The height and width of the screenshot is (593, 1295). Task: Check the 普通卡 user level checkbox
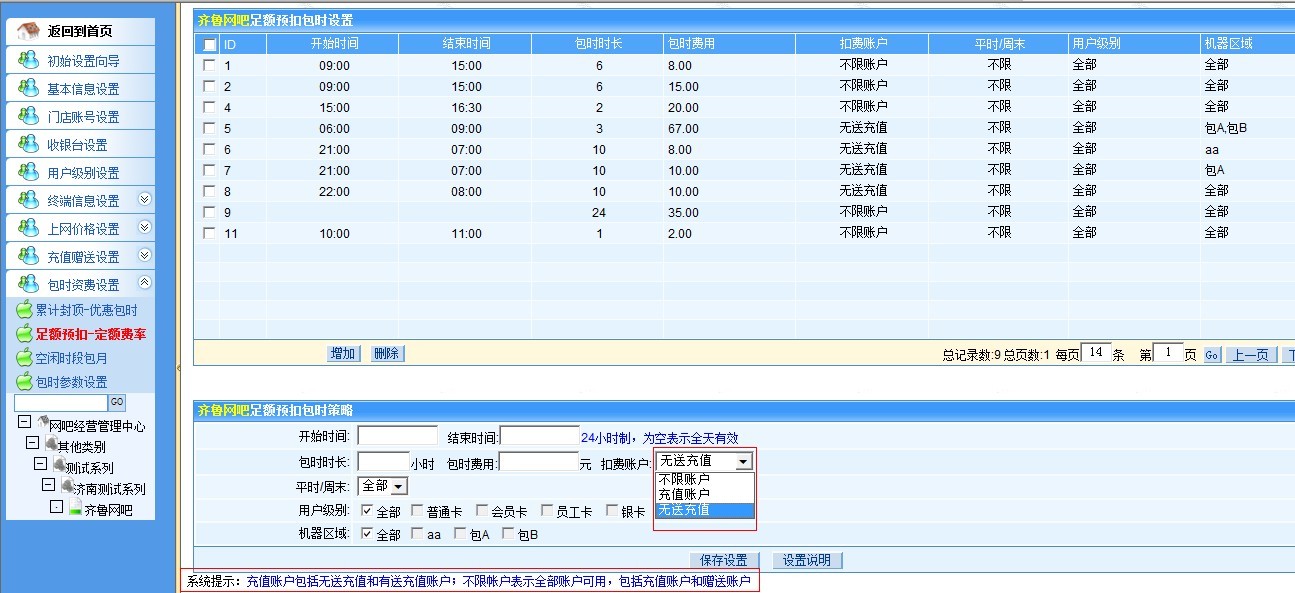tap(416, 512)
